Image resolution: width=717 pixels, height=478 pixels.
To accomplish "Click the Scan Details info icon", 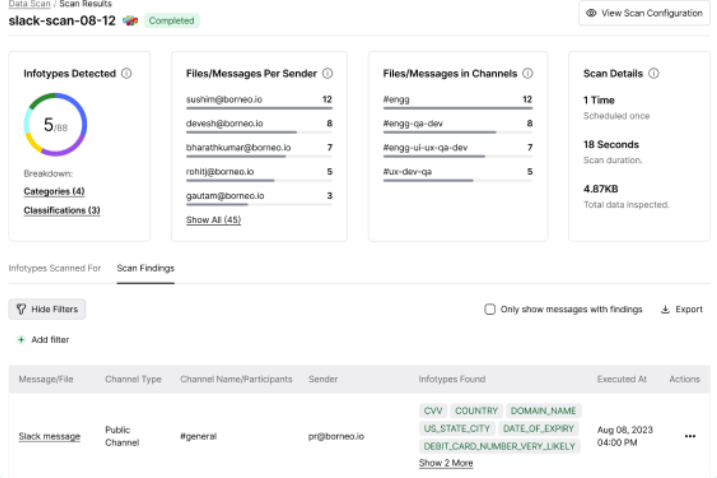I will click(x=653, y=73).
